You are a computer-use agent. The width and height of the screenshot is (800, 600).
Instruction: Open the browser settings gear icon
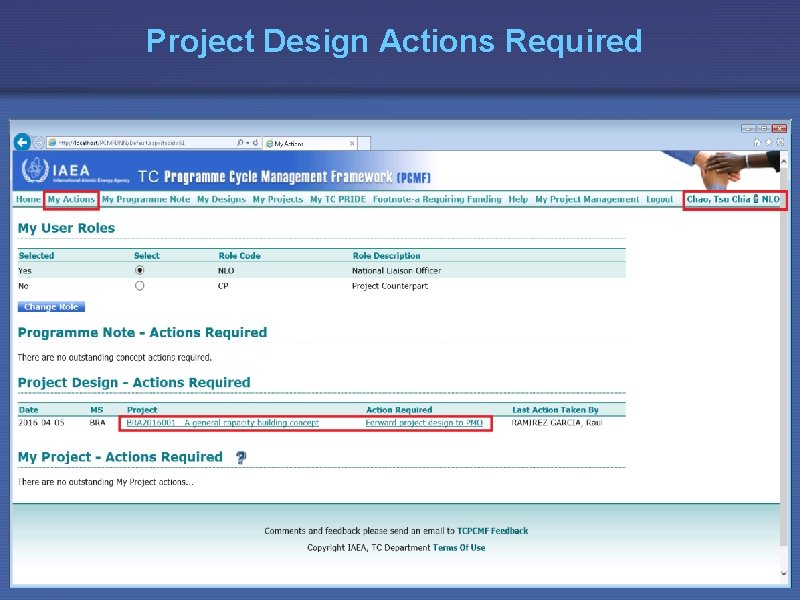(780, 142)
